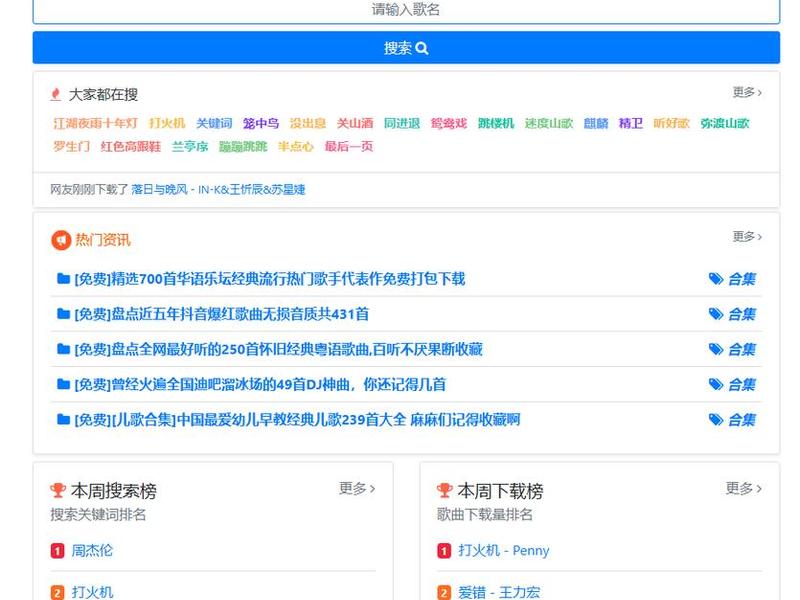Open 爱错 - 王力宏 in the download ranking
The image size is (800, 600).
pos(499,592)
